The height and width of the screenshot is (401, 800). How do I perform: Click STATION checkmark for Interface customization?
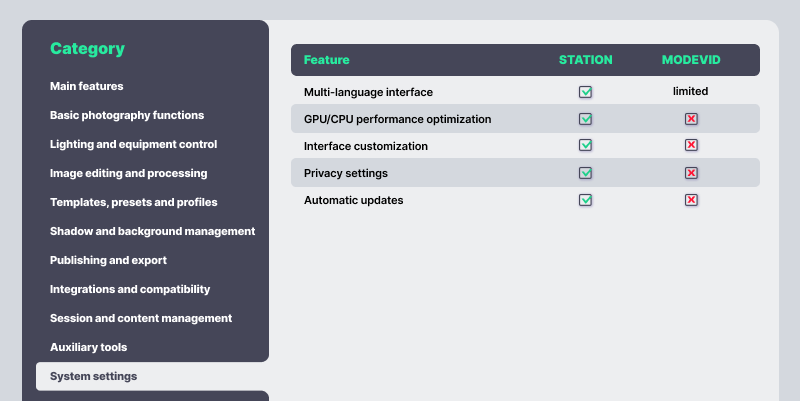585,146
